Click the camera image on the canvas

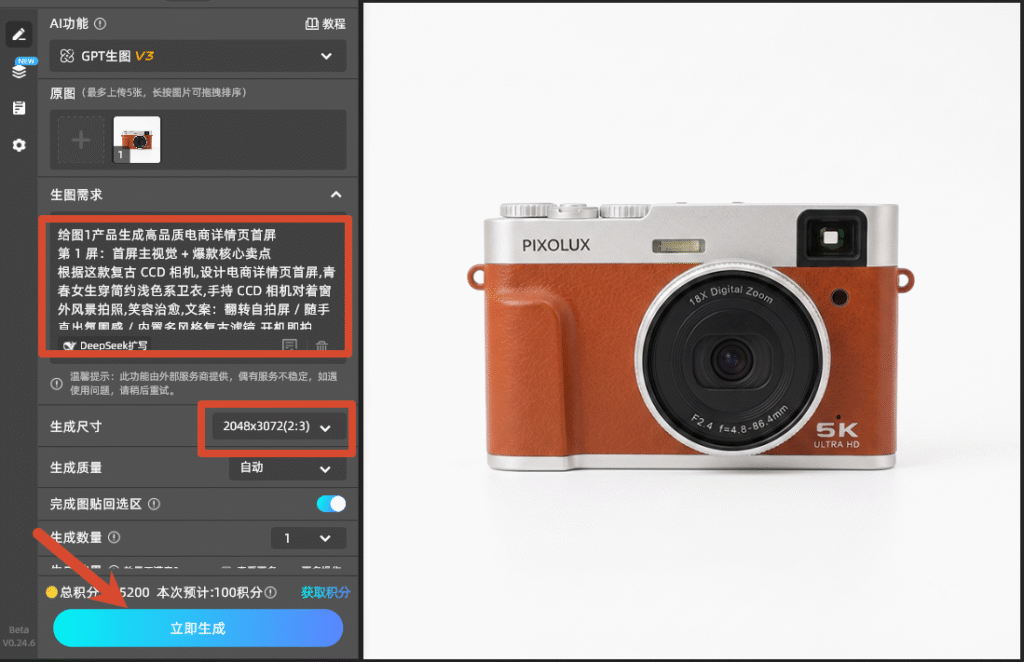[x=690, y=336]
